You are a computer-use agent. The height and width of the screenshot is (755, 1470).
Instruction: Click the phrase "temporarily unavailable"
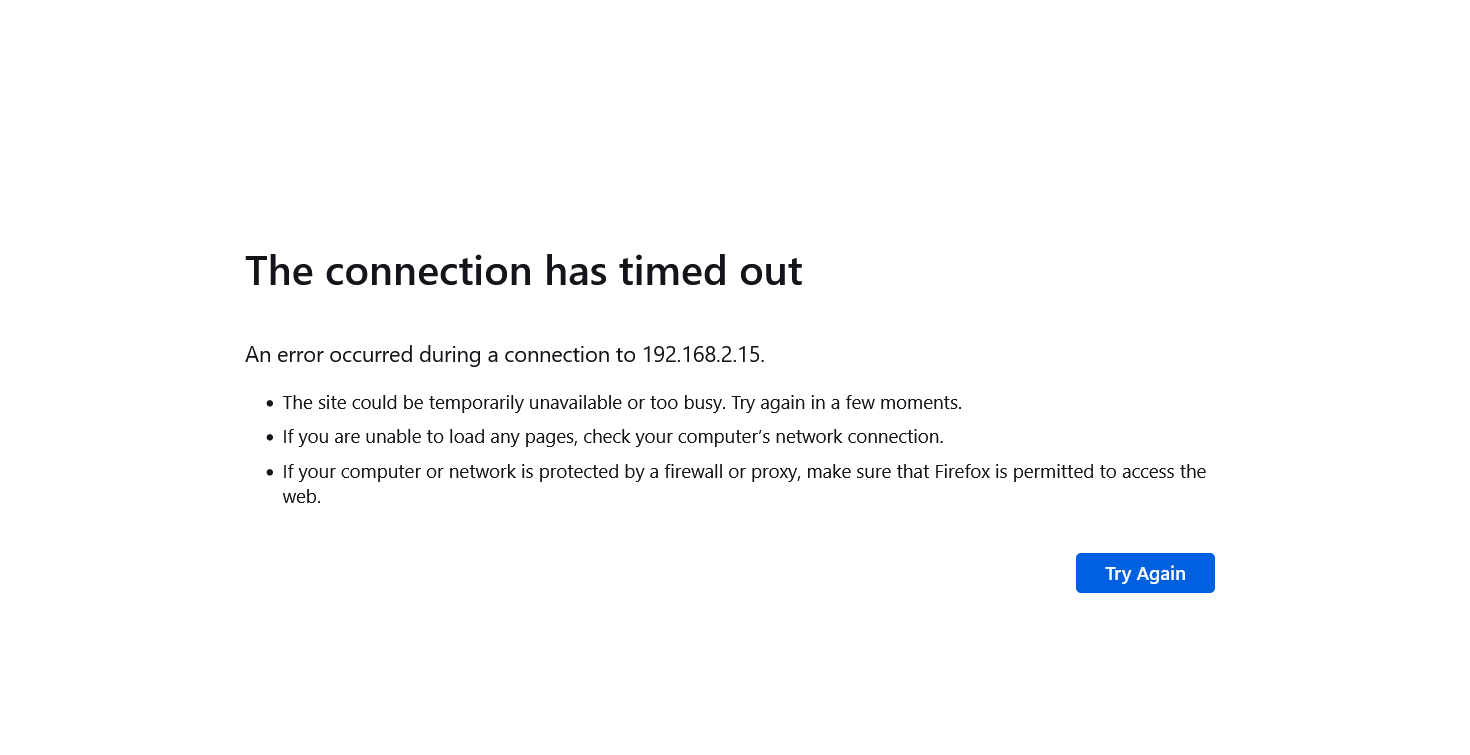525,403
